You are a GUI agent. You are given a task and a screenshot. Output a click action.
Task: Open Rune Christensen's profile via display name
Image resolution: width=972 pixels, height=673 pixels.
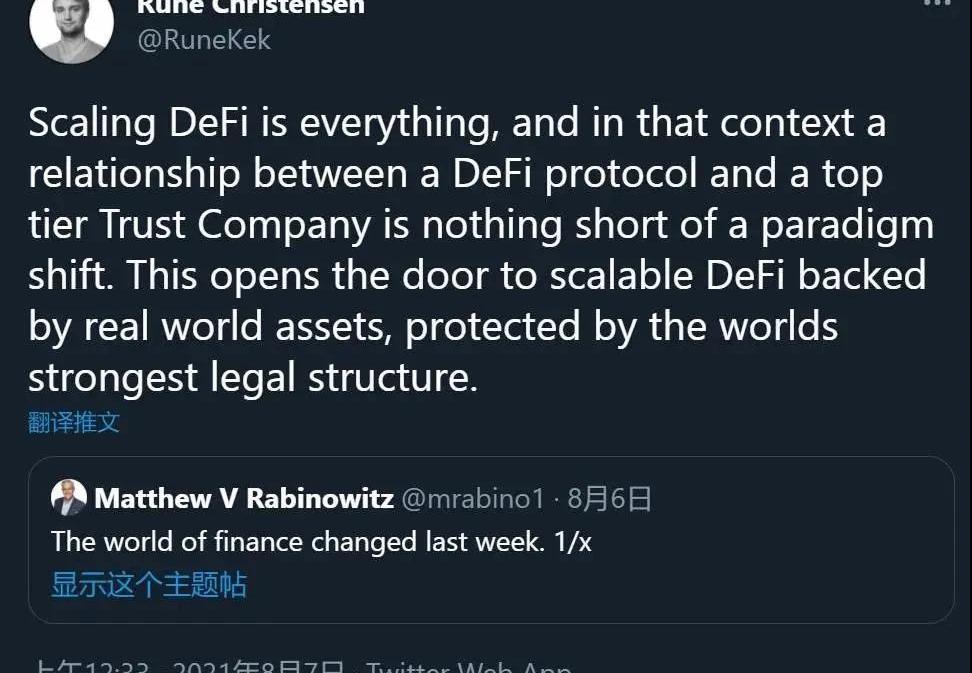(x=250, y=6)
